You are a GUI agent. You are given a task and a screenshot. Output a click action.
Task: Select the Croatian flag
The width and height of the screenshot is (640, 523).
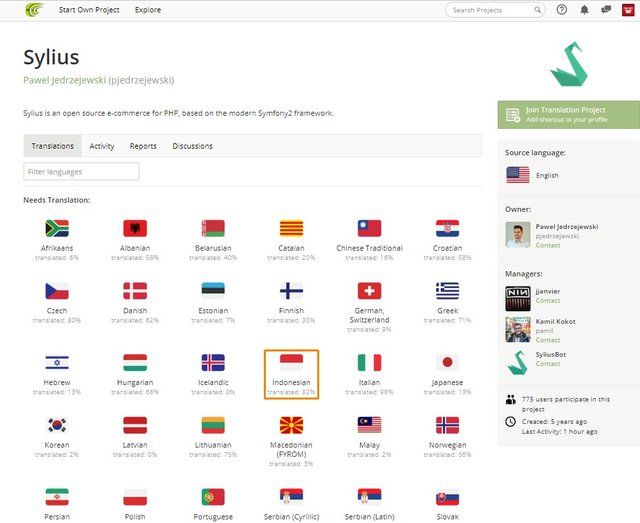[447, 228]
